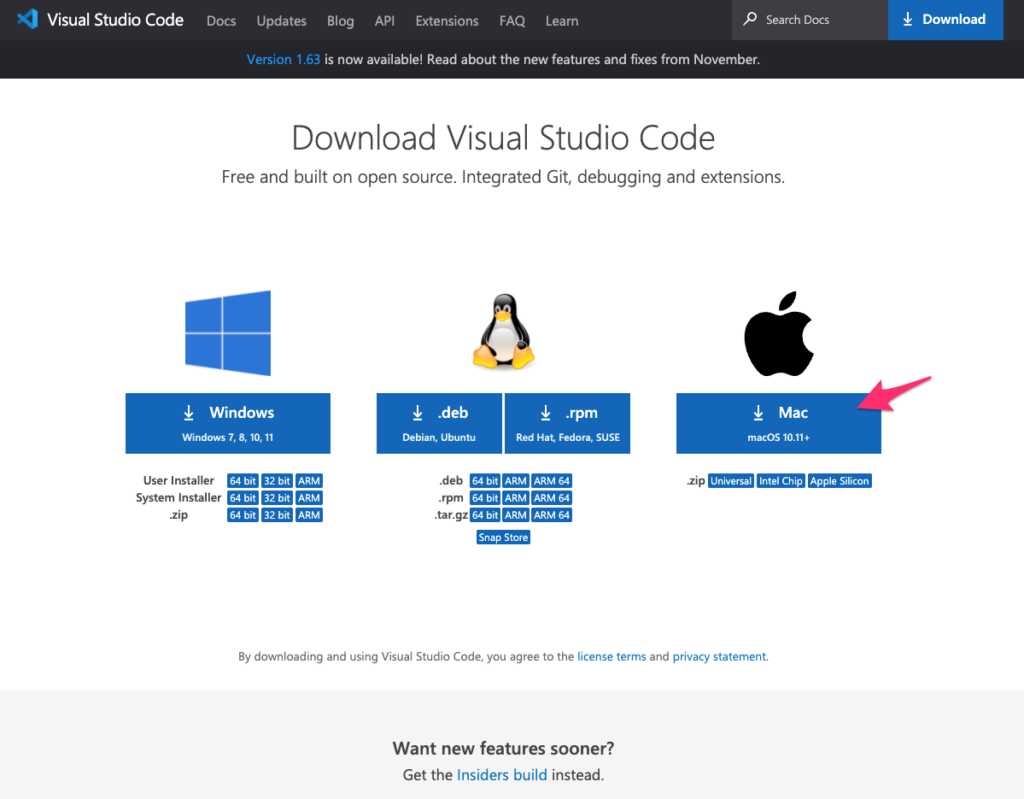Image resolution: width=1024 pixels, height=799 pixels.
Task: Download Linux .rpm 64 bit
Action: 485,498
